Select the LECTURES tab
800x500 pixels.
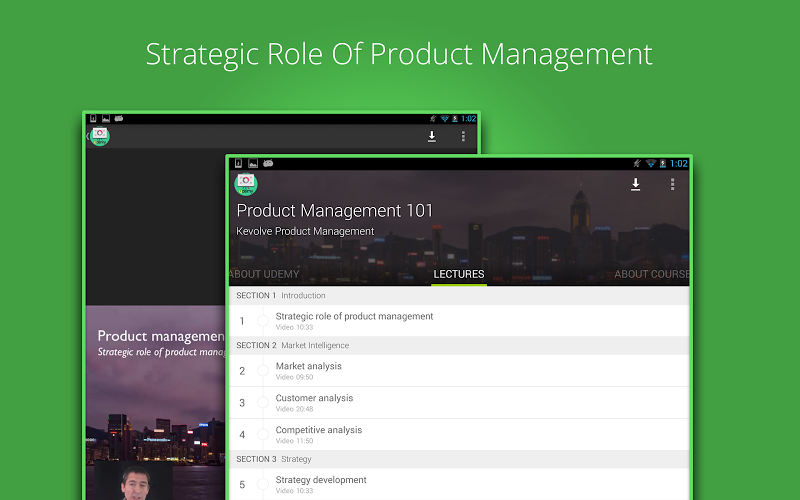tap(459, 274)
